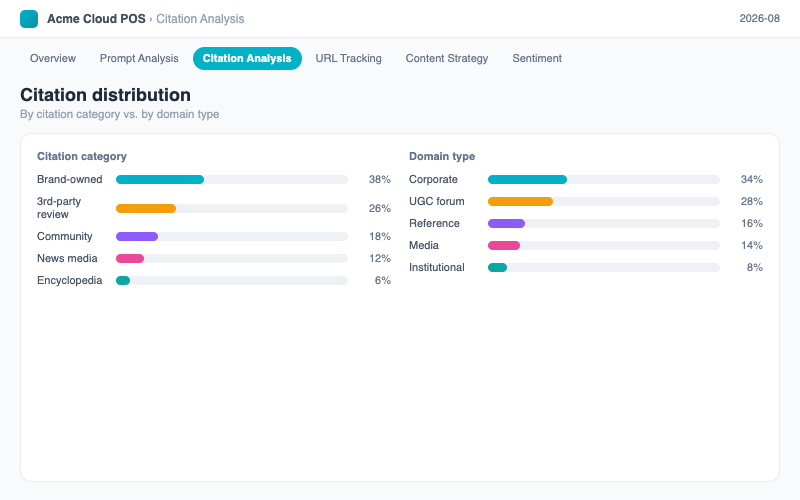Click the 38% Brand-owned value

(x=380, y=180)
